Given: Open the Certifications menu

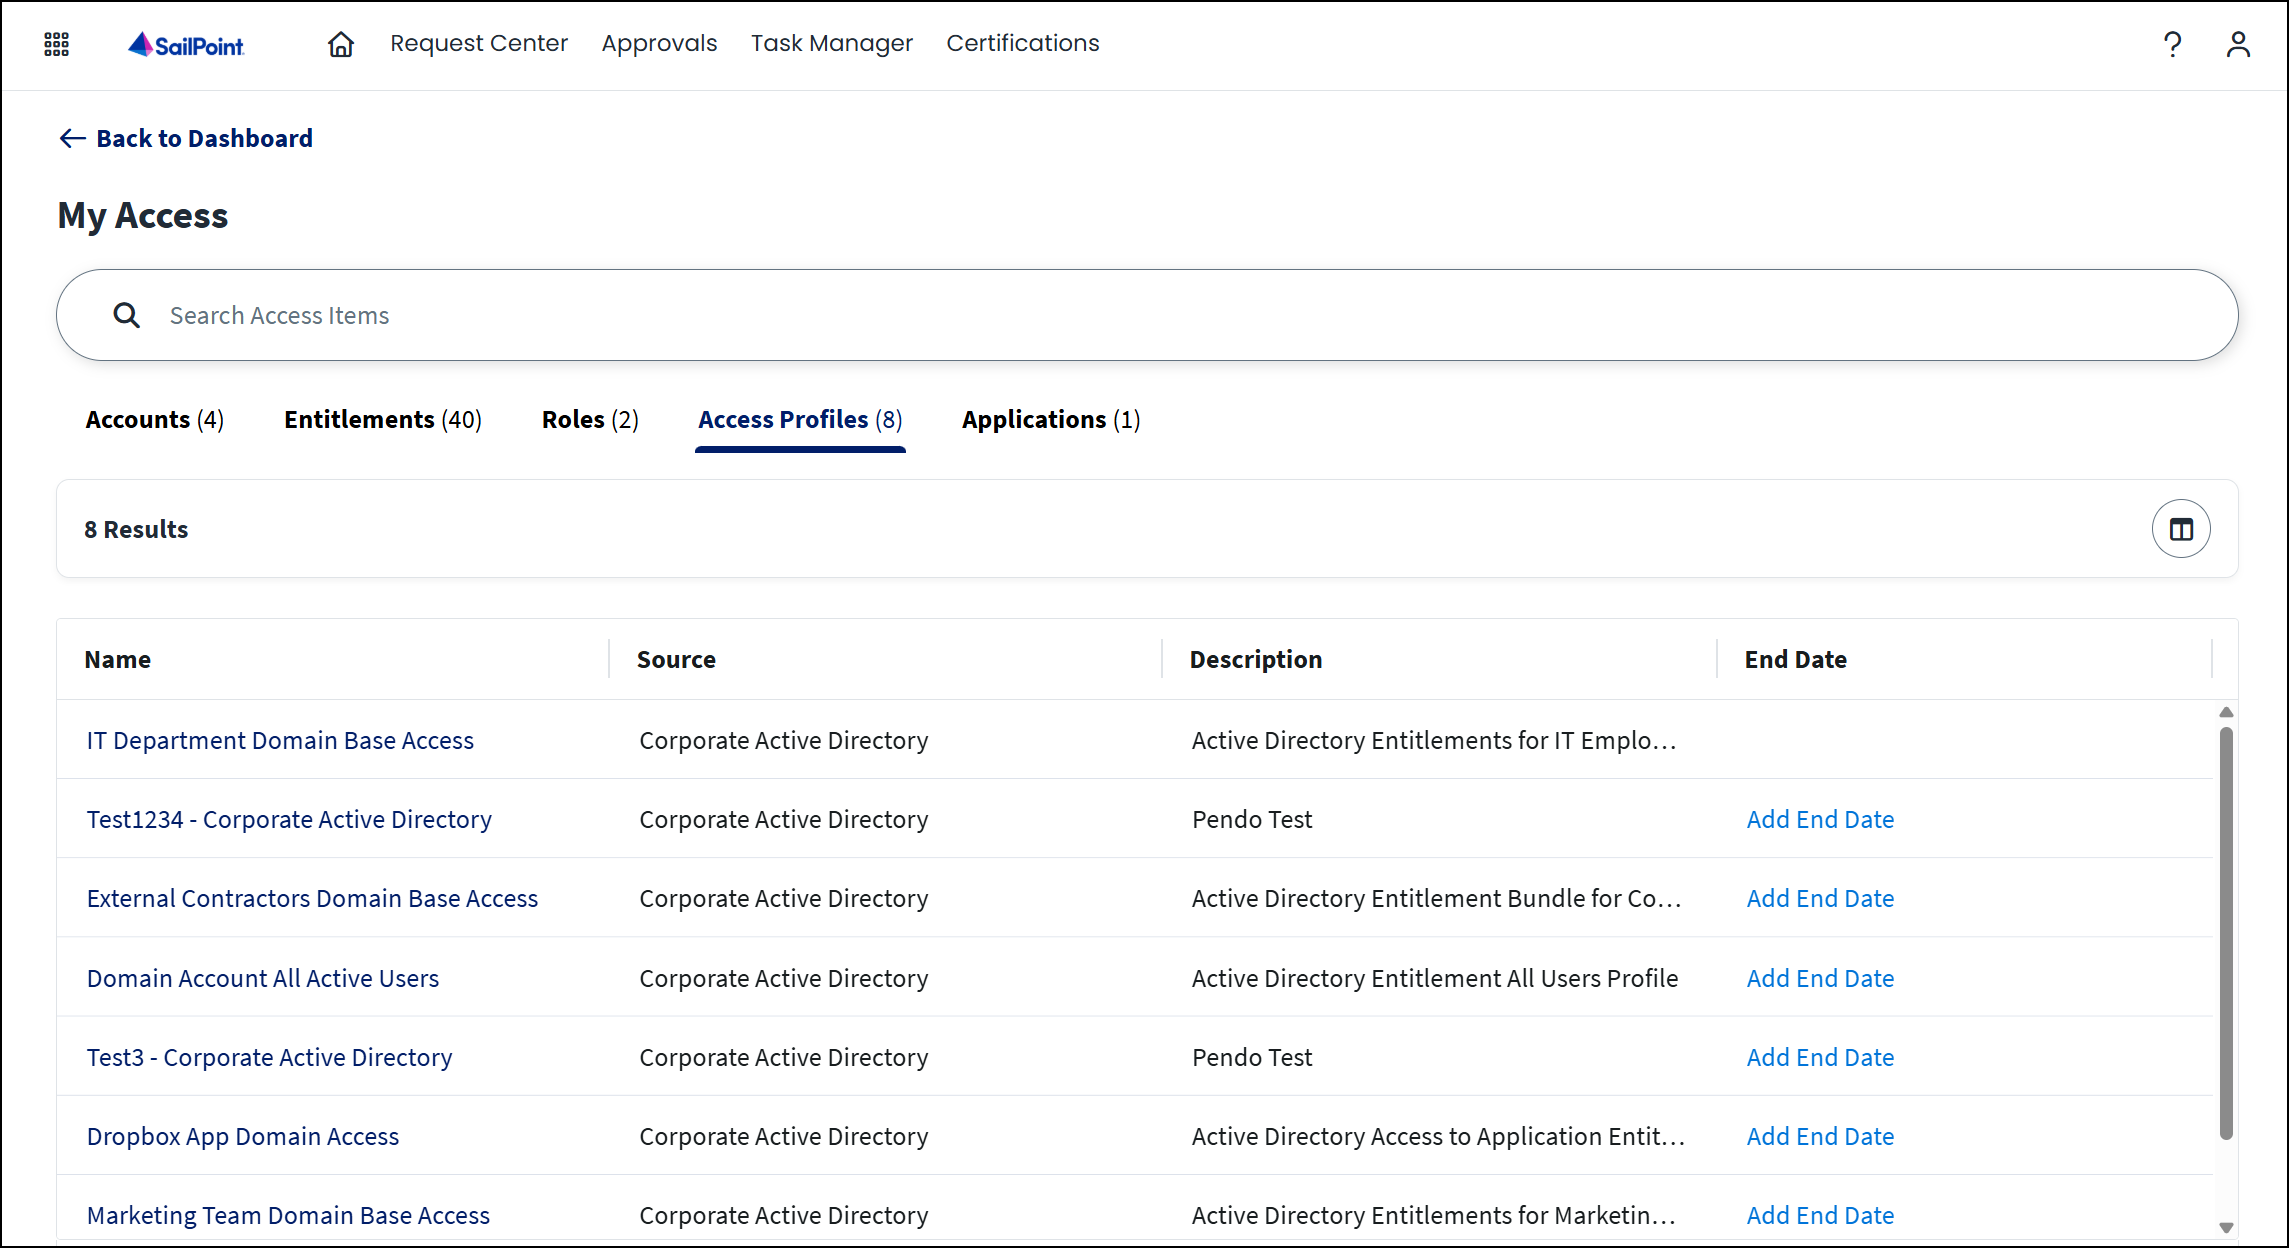Looking at the screenshot, I should pos(1022,43).
